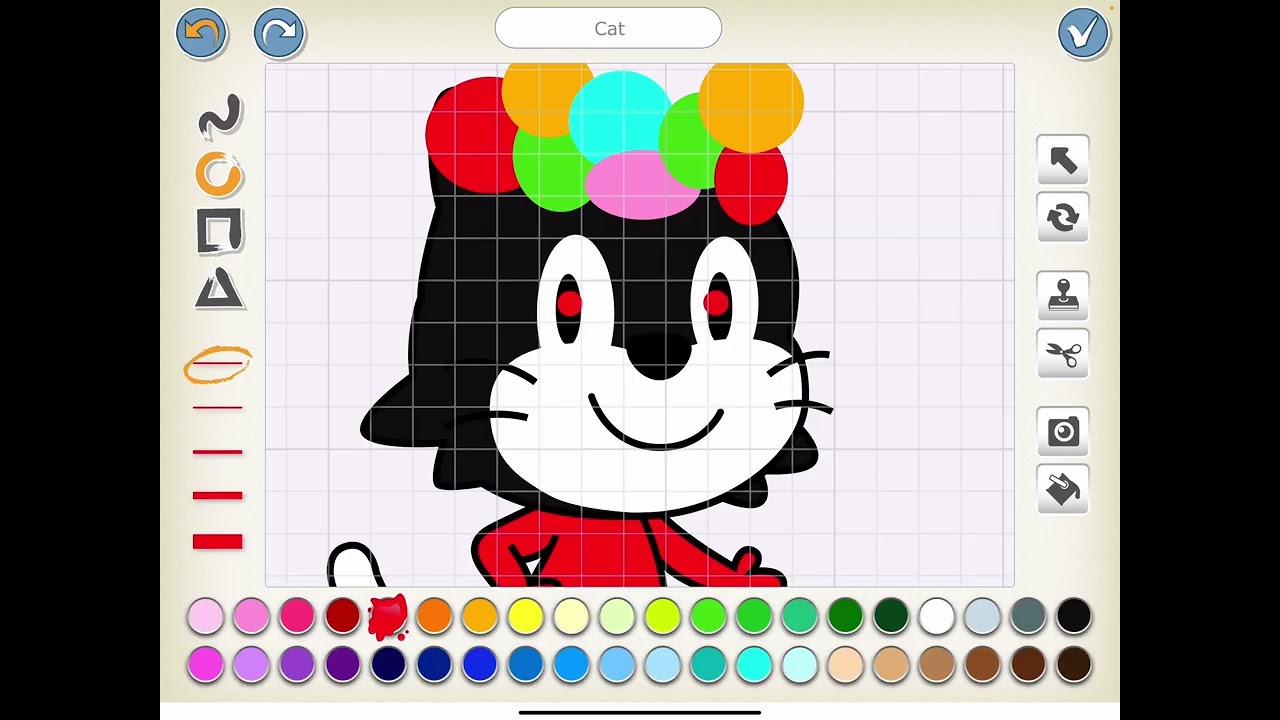Edit the sprite name field reading Cat
The width and height of the screenshot is (1280, 720).
click(608, 28)
